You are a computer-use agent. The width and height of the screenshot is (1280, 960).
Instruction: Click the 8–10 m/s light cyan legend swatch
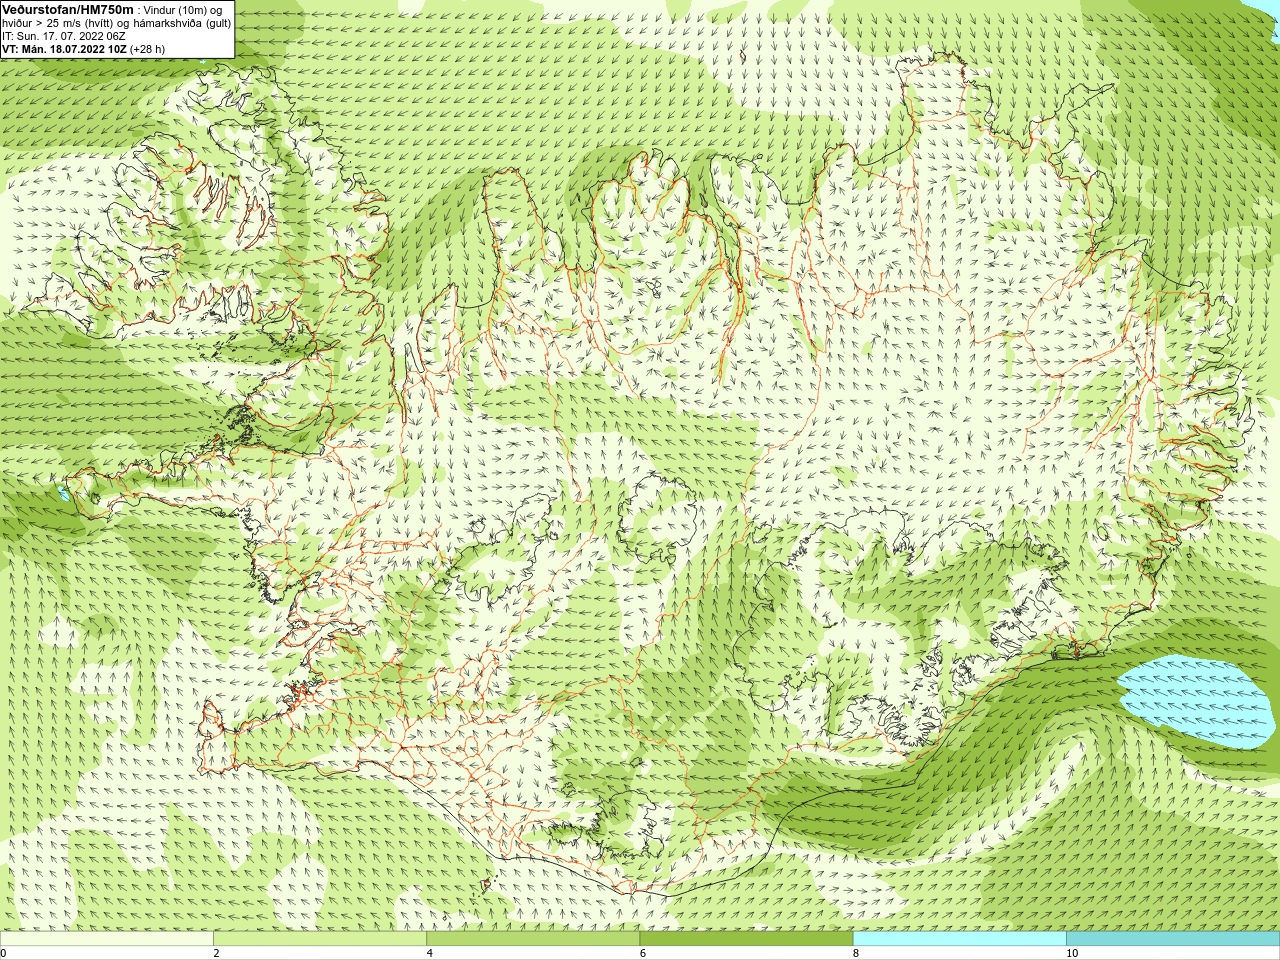click(959, 939)
